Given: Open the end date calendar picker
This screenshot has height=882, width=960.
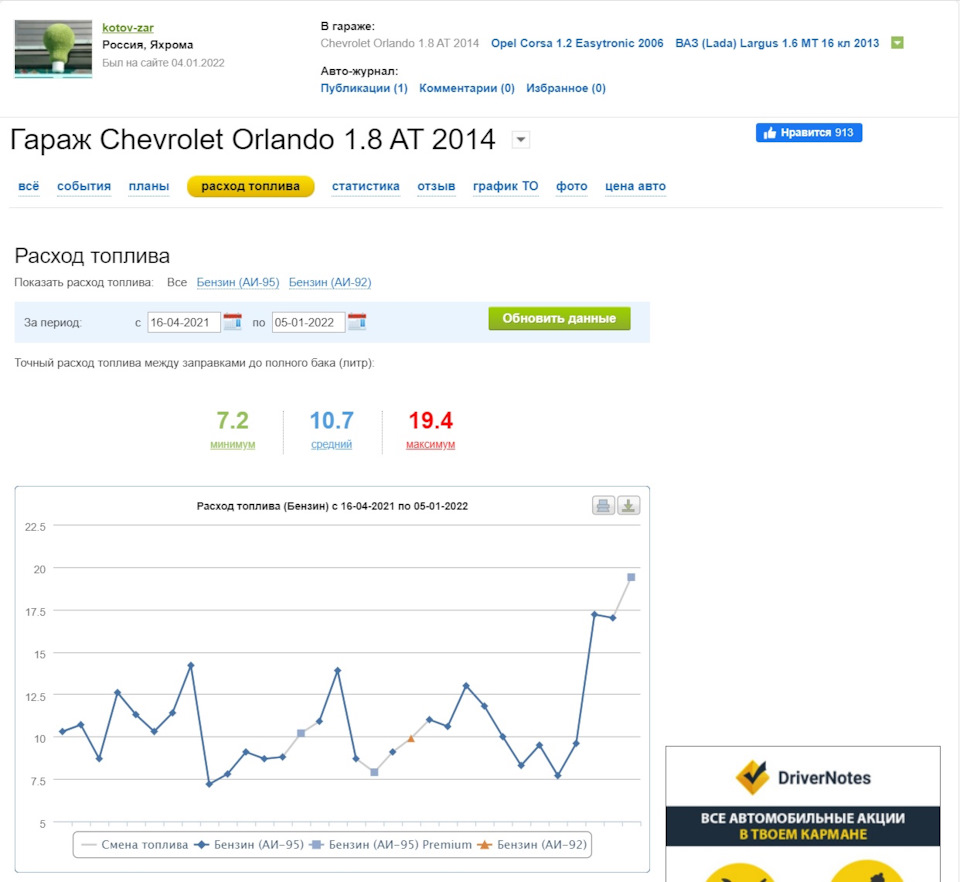Looking at the screenshot, I should (x=357, y=321).
